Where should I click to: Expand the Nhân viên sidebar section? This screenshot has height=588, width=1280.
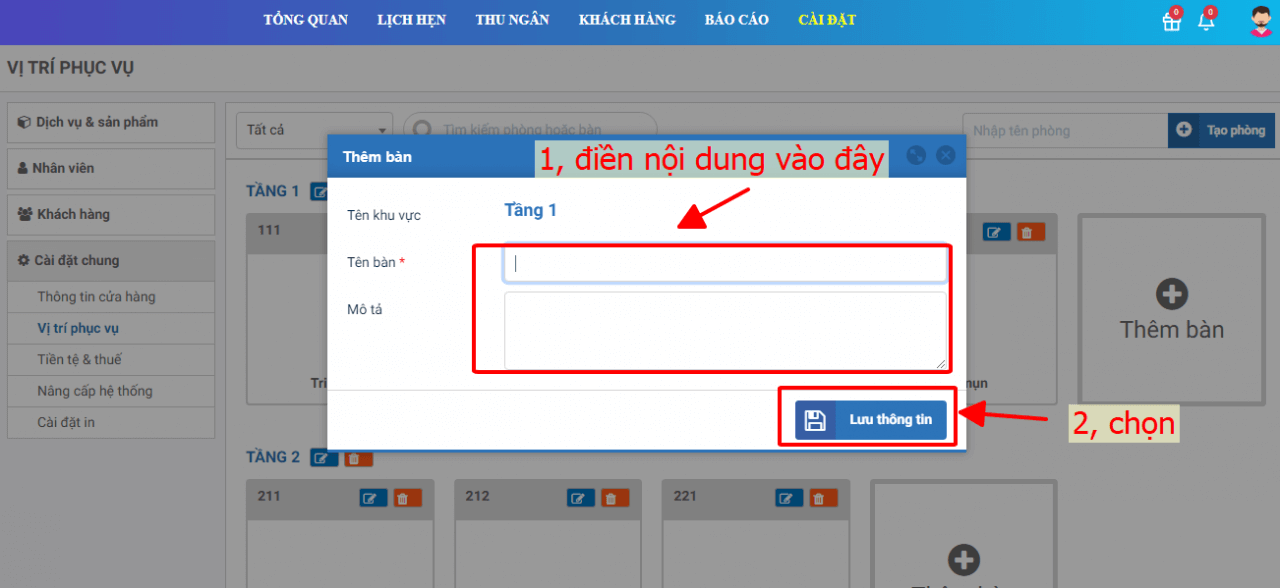click(111, 168)
